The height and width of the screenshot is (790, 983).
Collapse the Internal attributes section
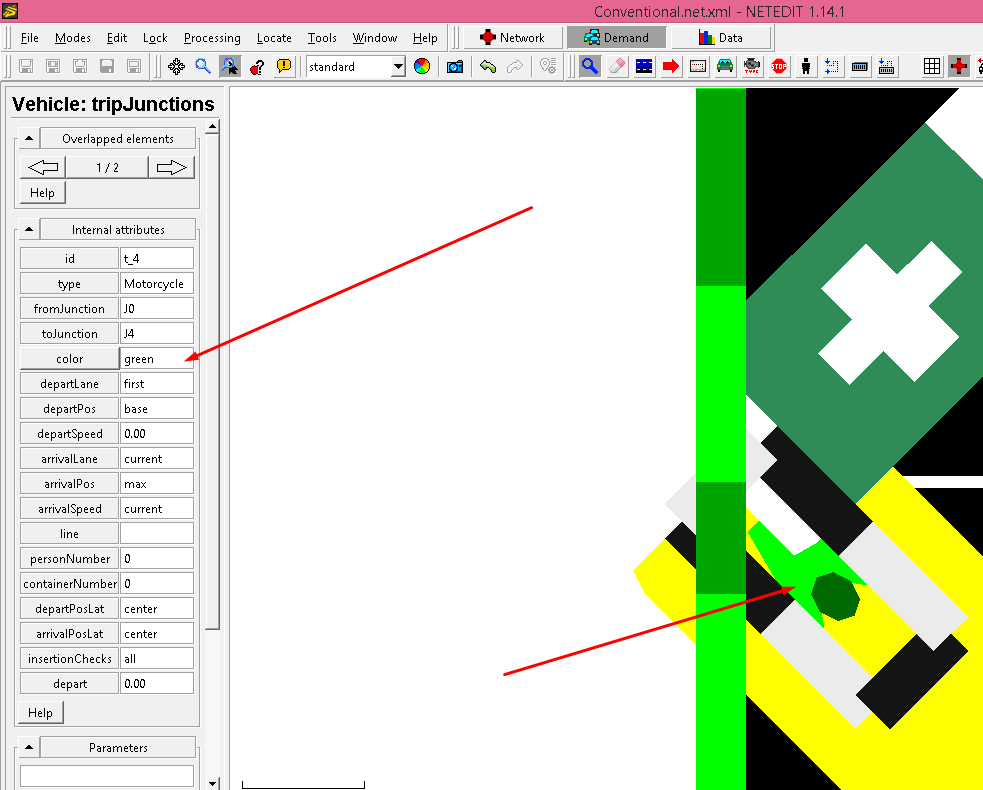click(29, 229)
